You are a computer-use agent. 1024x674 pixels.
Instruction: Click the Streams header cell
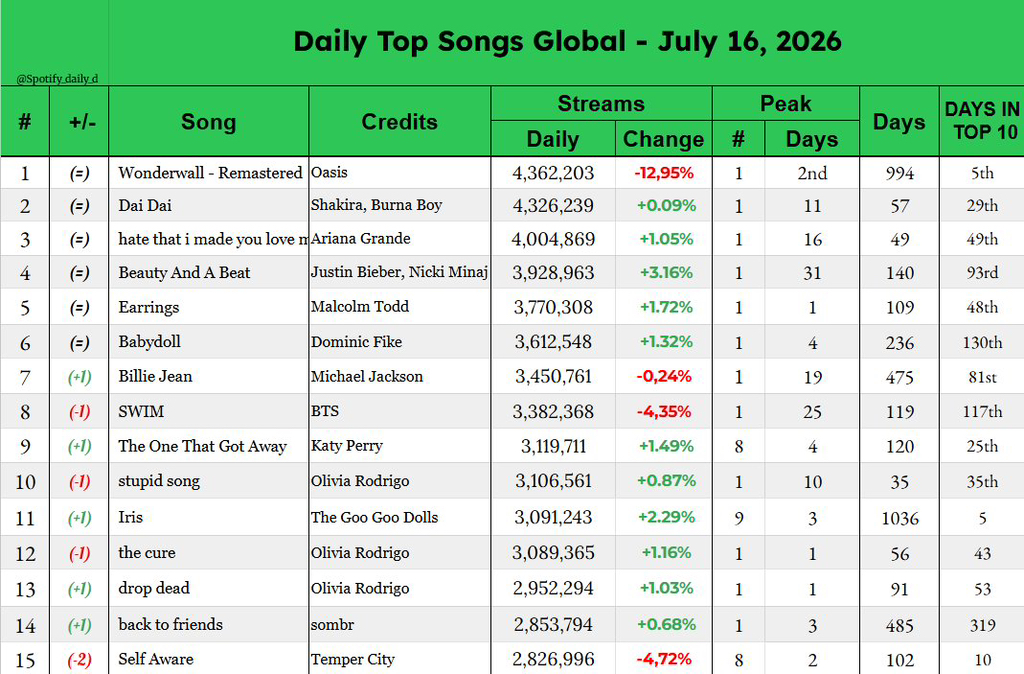point(601,103)
